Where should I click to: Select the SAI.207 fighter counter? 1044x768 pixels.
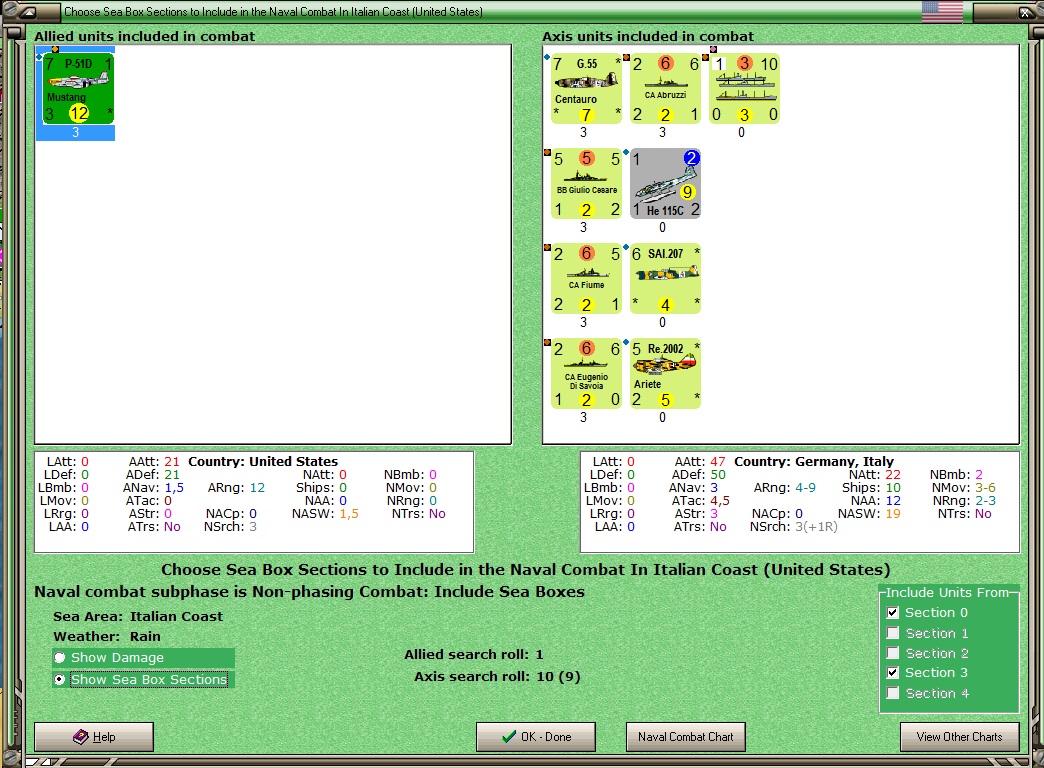point(665,278)
